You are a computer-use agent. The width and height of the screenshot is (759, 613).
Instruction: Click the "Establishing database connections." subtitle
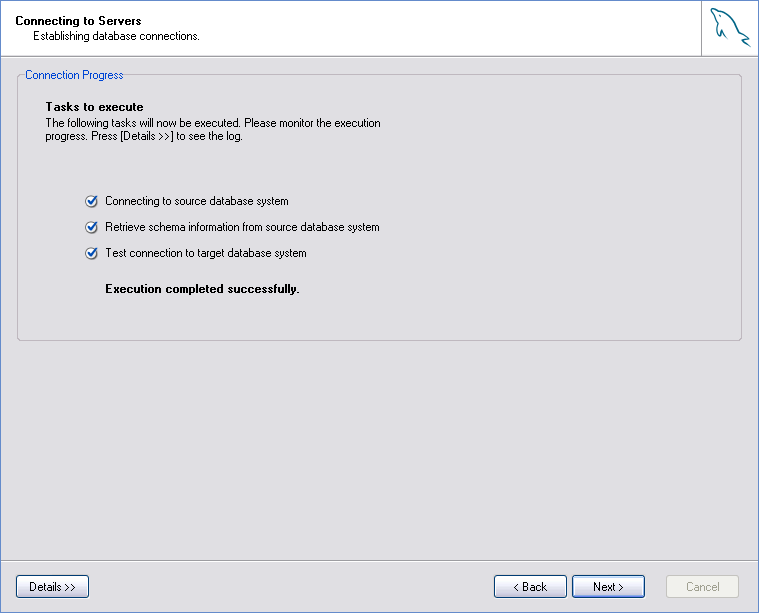(116, 36)
